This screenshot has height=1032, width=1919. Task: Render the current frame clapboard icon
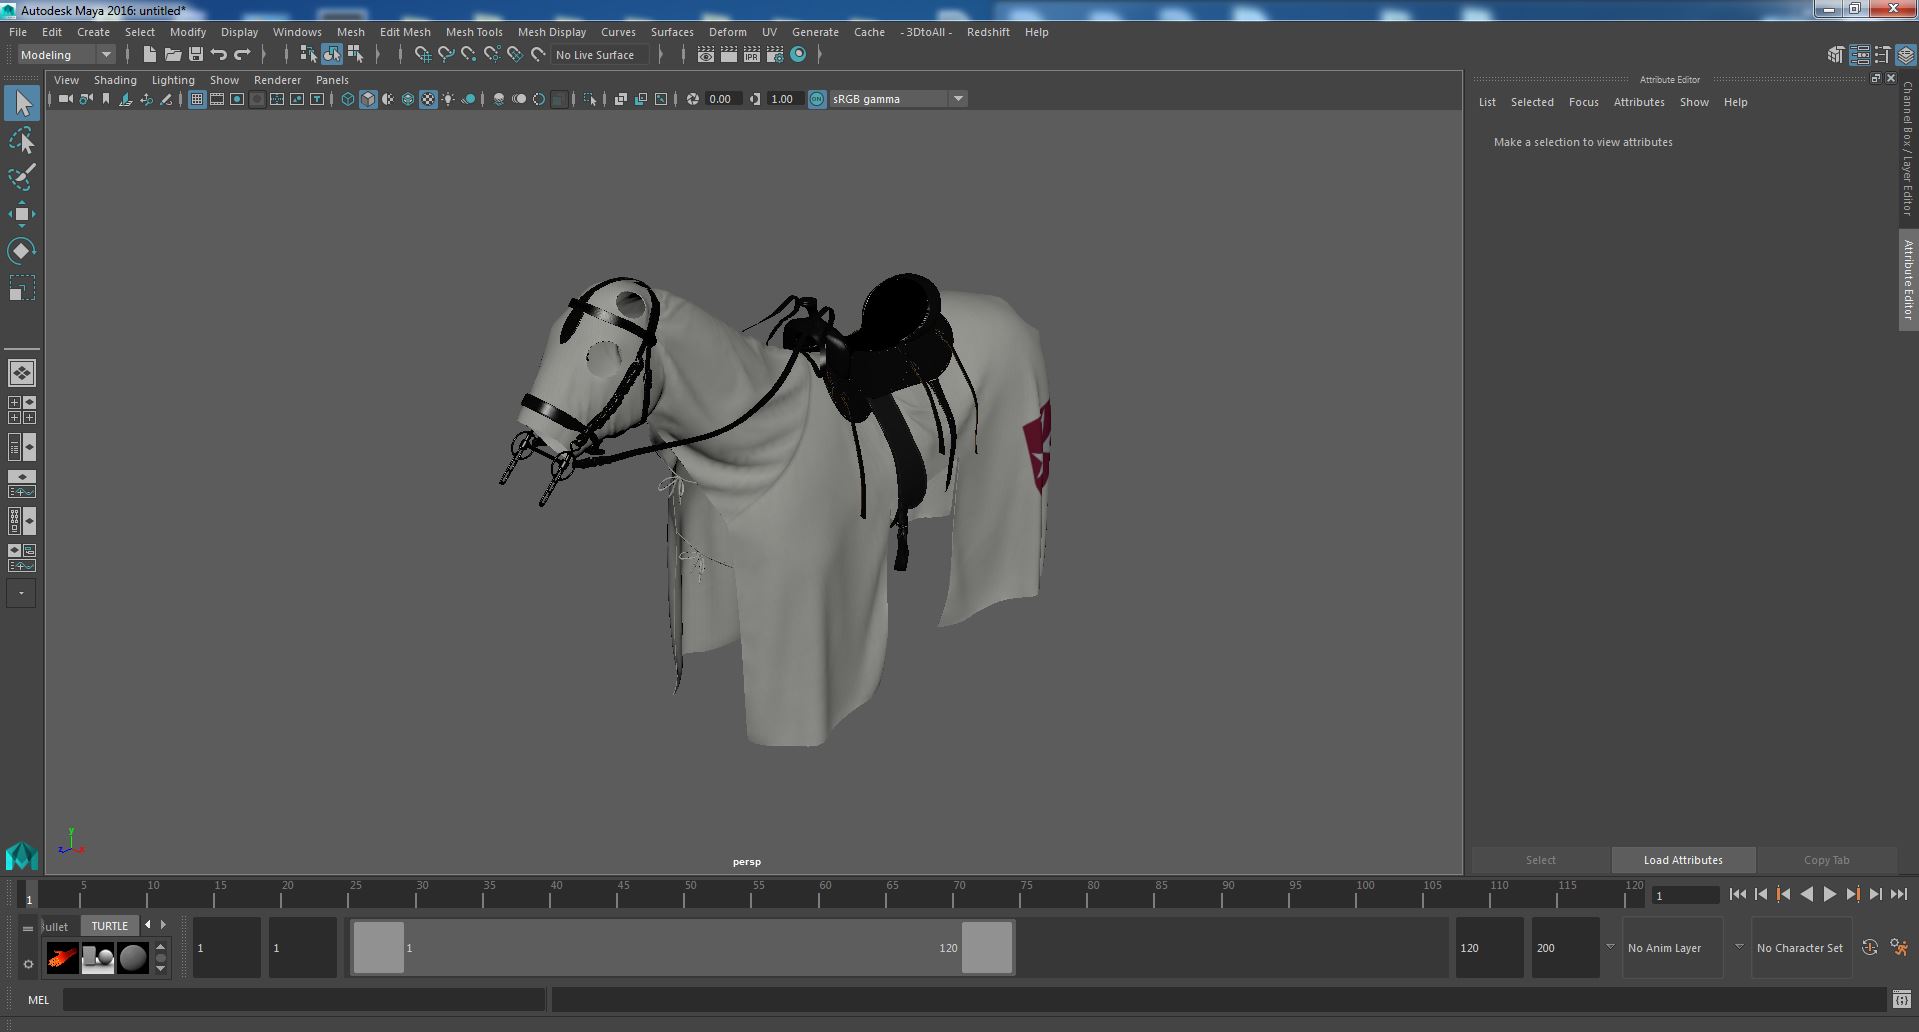click(729, 55)
